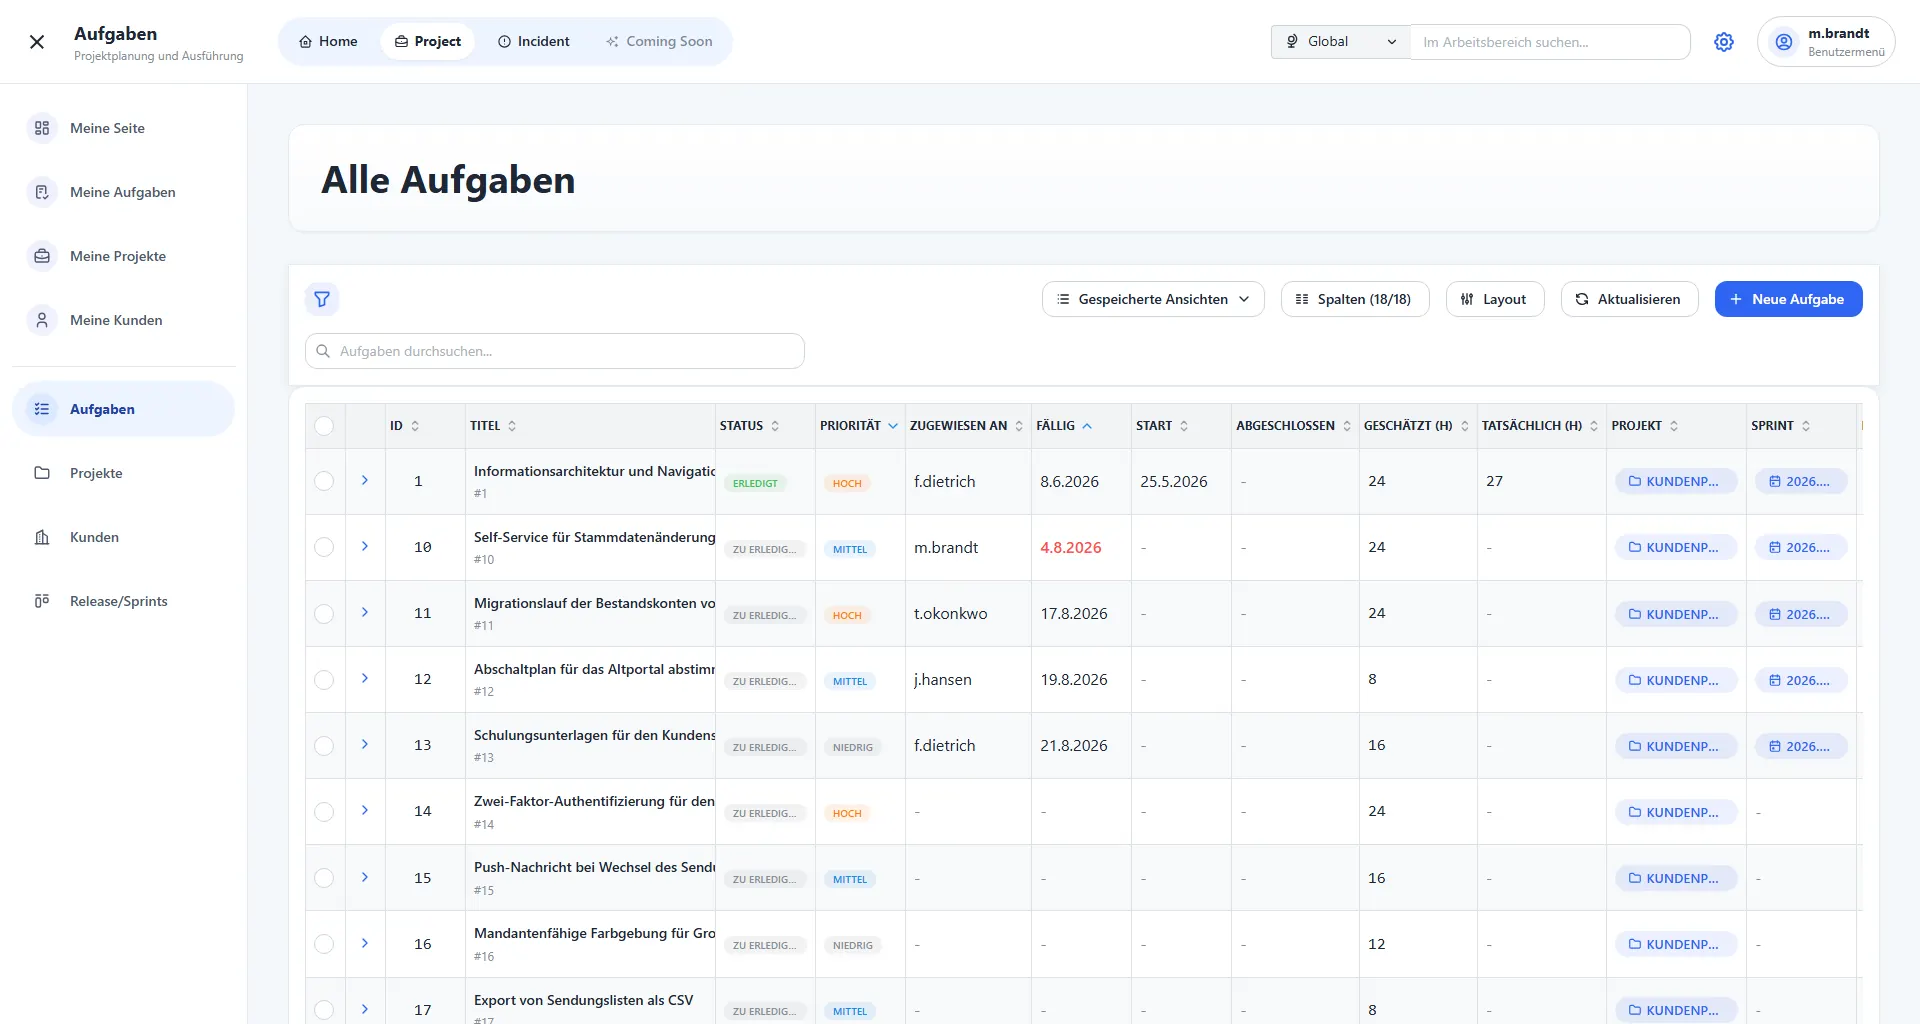Select task 11 row checkbox
Screen dimensions: 1920x1024
coord(324,613)
